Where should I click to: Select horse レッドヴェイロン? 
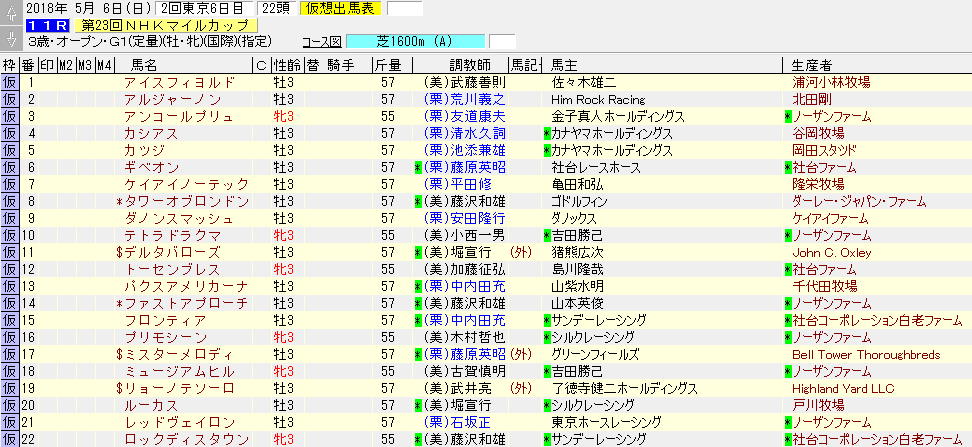click(179, 423)
